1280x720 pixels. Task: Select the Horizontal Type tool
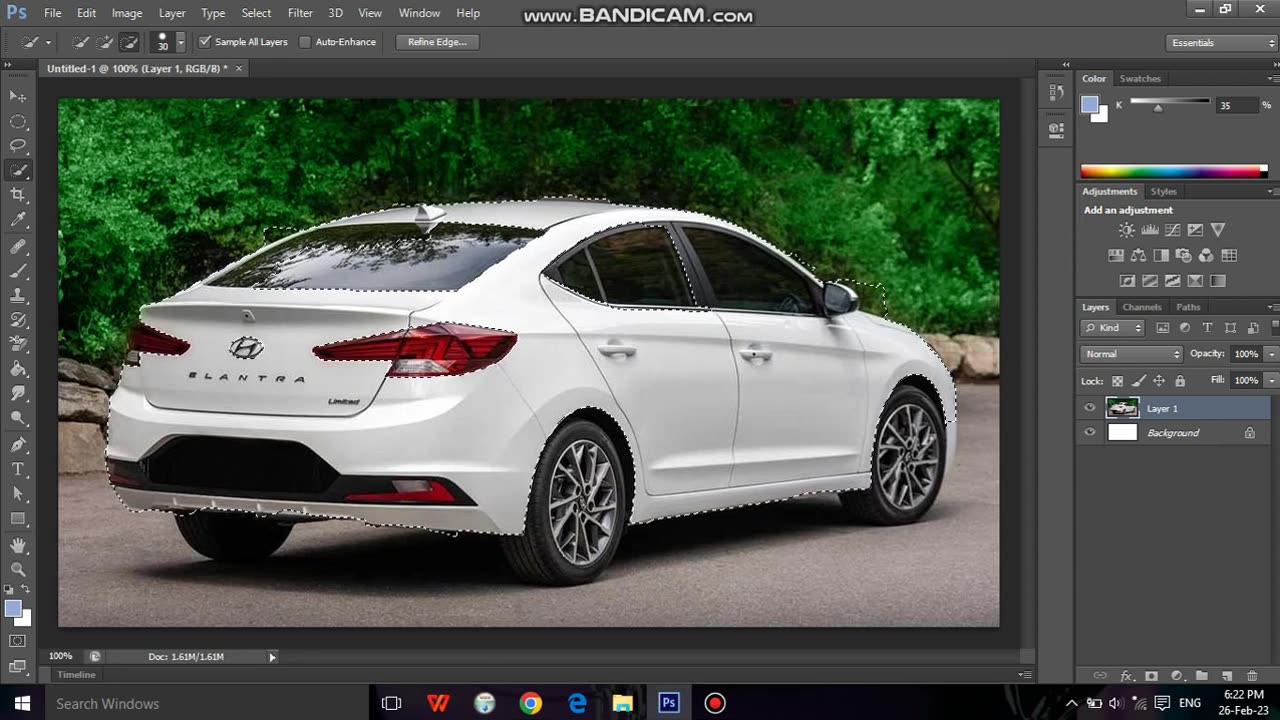[18, 469]
